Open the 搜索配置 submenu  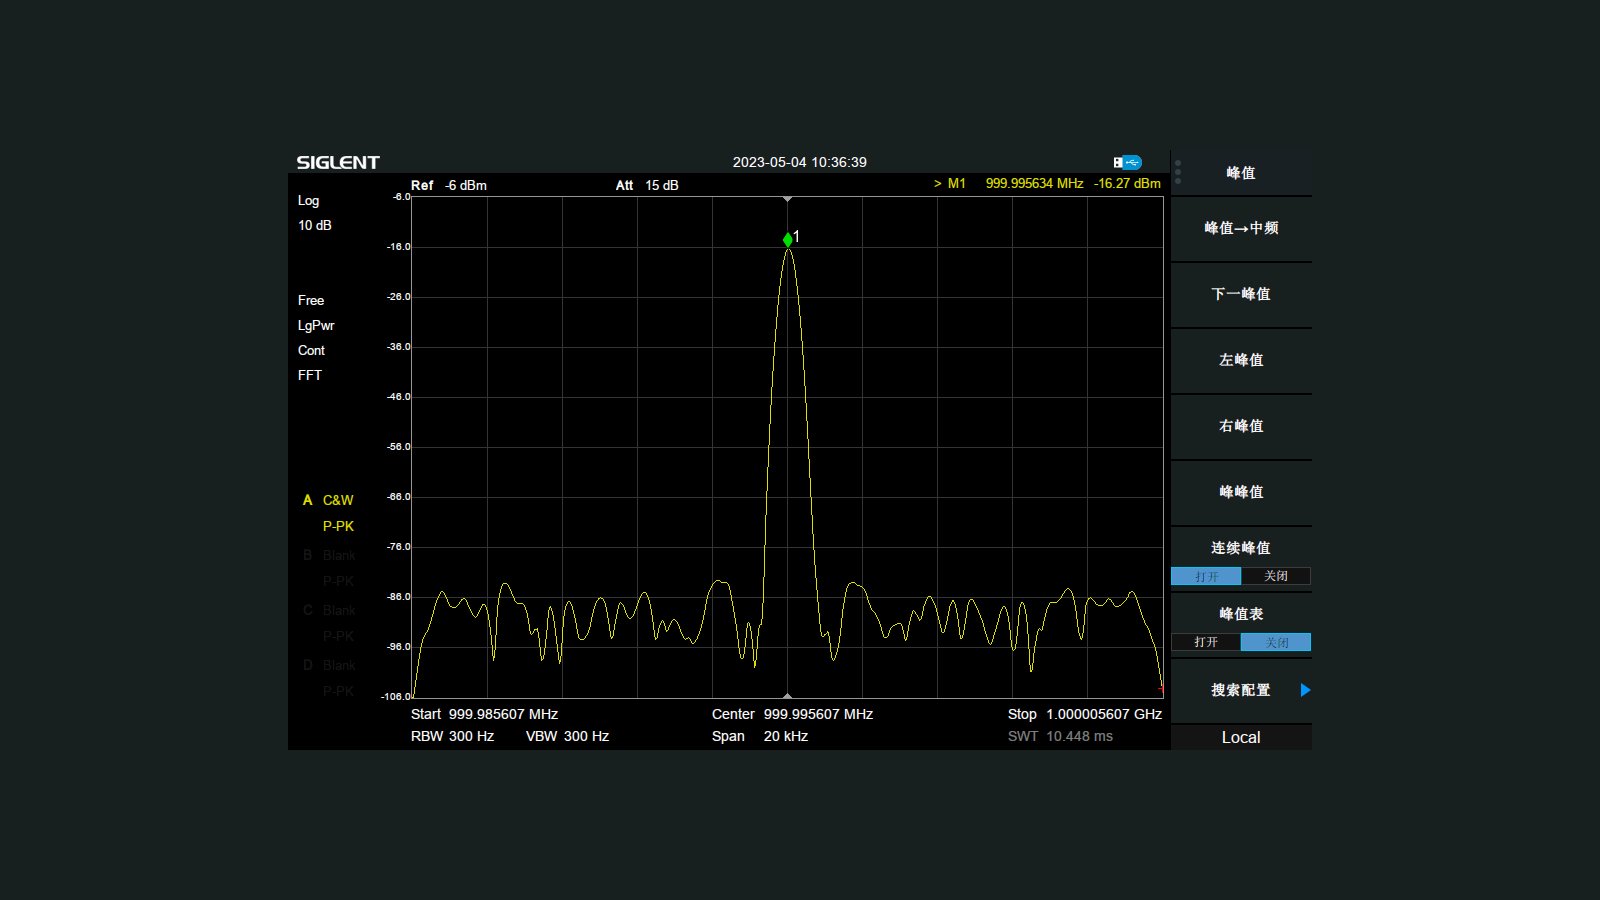tap(1241, 690)
